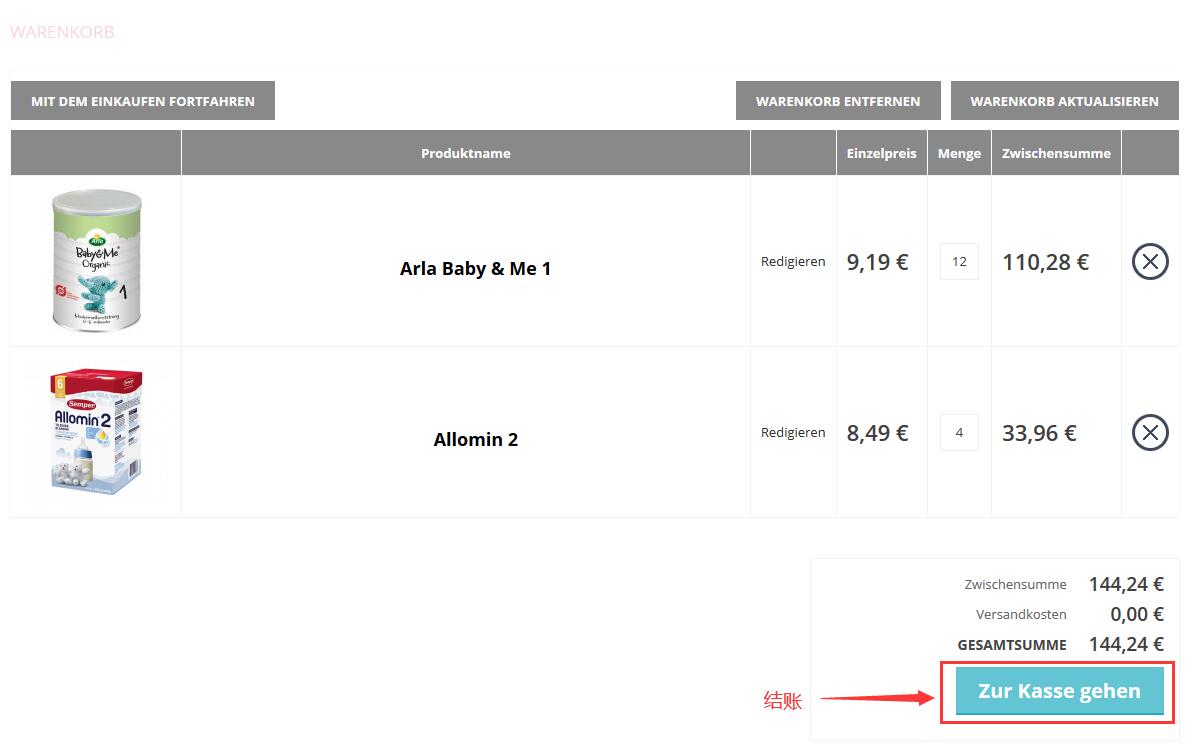Select the Zwischensumme column header

click(1057, 153)
